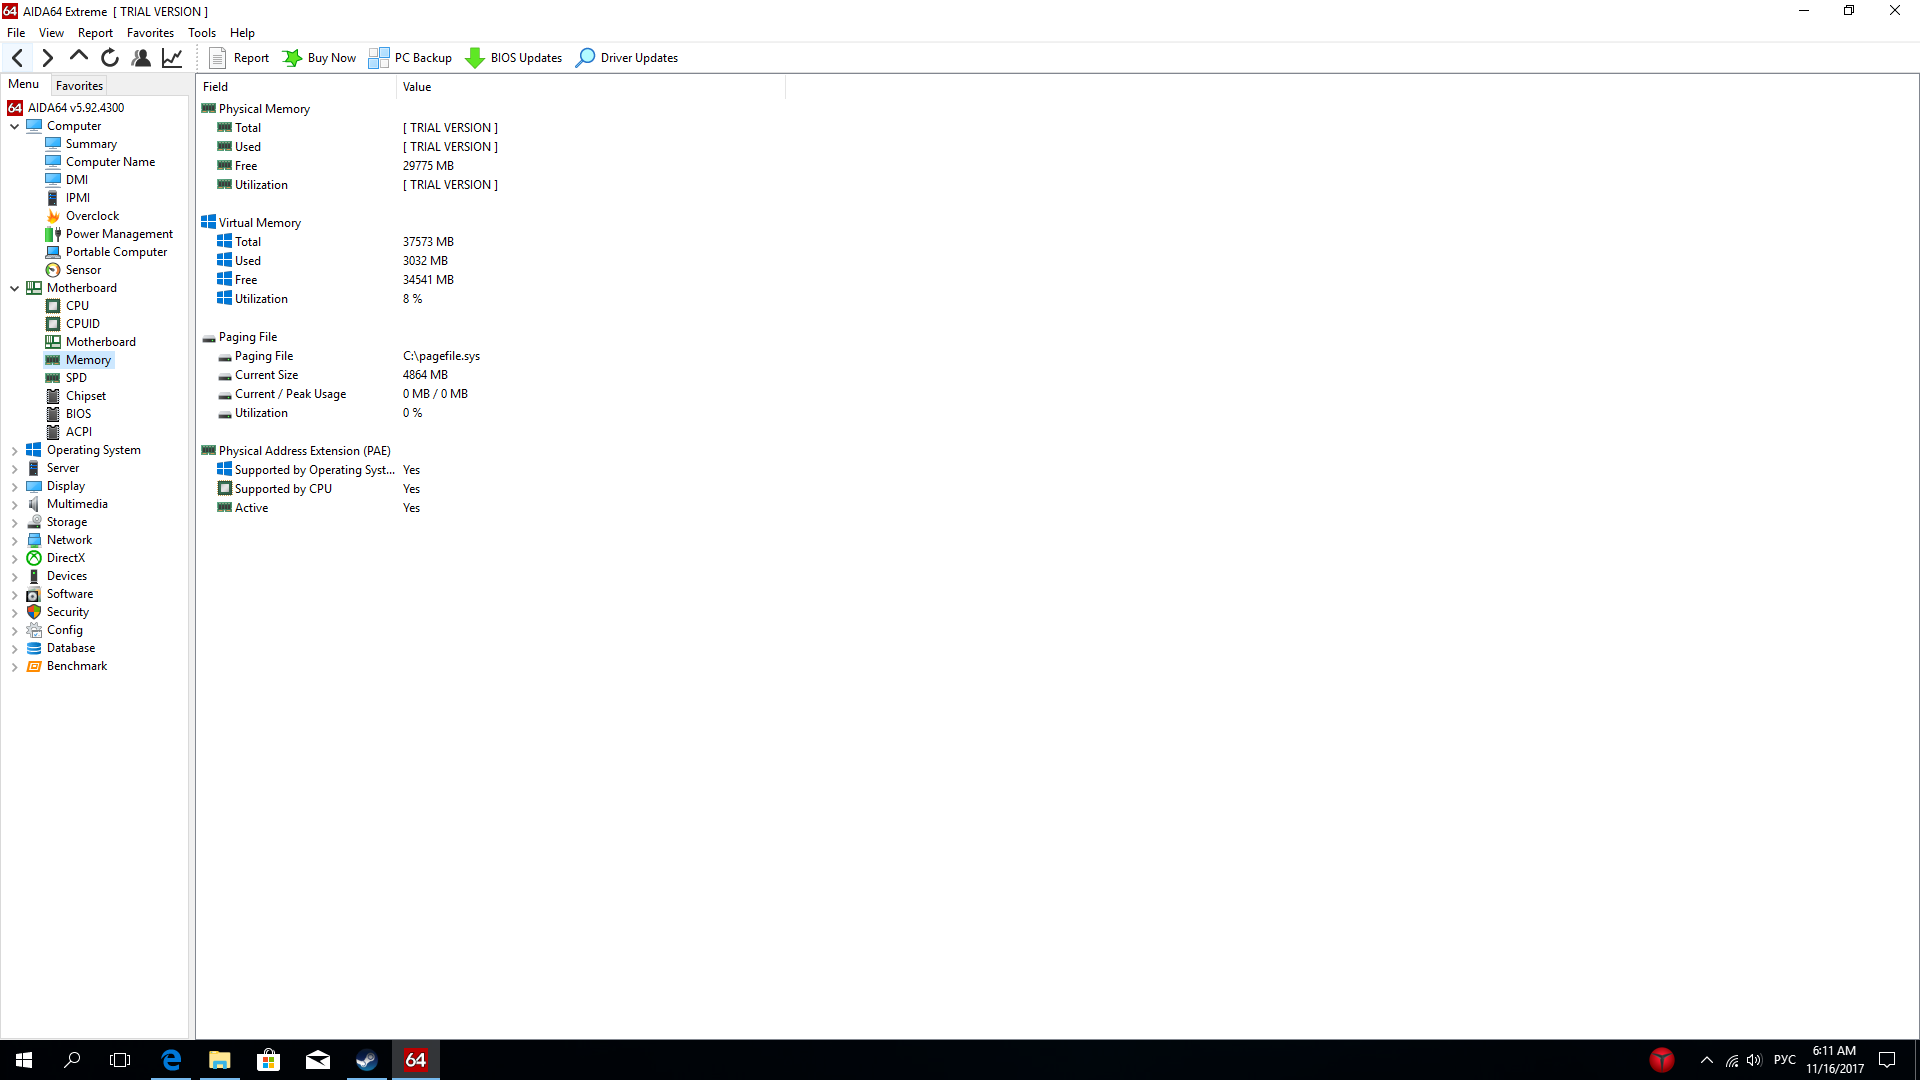Open File Explorer from the taskbar
Screen dimensions: 1920x1080
pyautogui.click(x=220, y=1060)
